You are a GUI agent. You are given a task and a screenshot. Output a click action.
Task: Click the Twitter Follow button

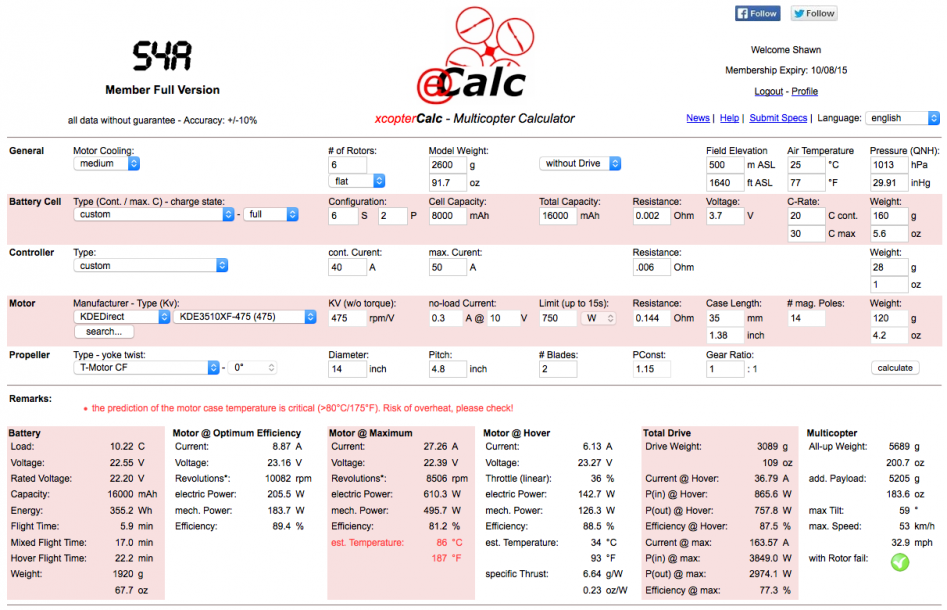pos(814,13)
